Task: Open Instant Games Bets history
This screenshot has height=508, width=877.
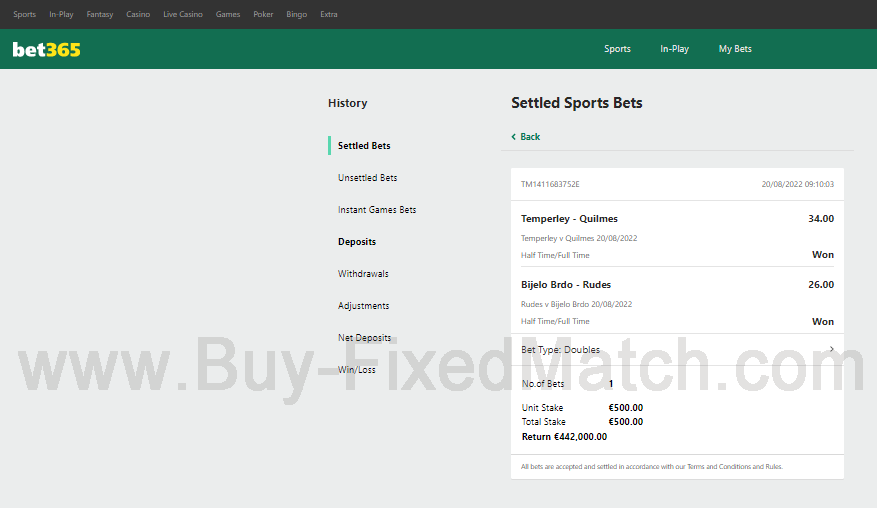Action: pos(377,210)
